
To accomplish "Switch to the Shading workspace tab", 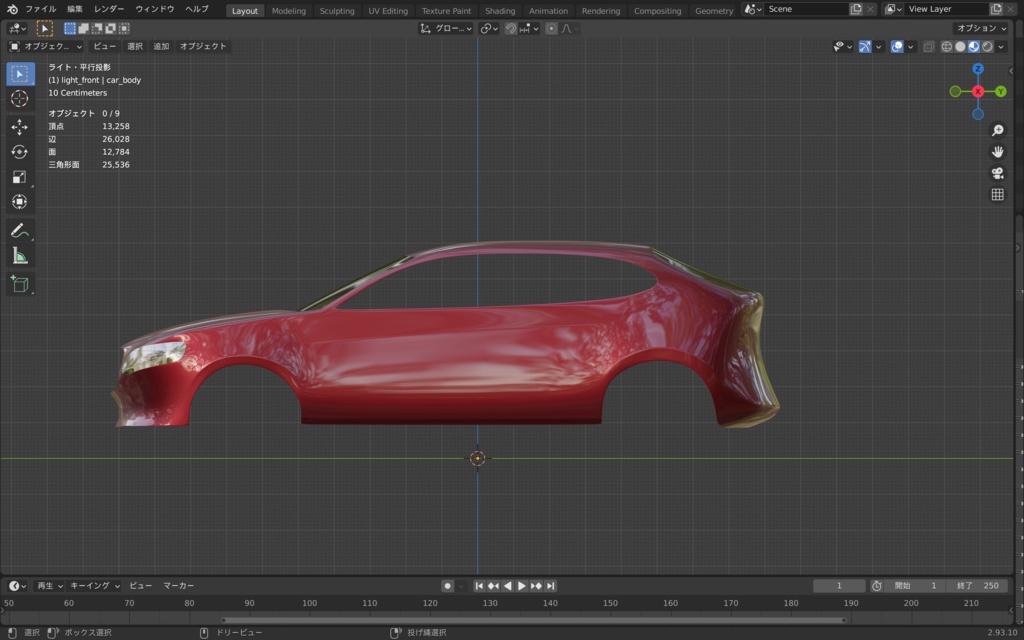I will point(499,11).
